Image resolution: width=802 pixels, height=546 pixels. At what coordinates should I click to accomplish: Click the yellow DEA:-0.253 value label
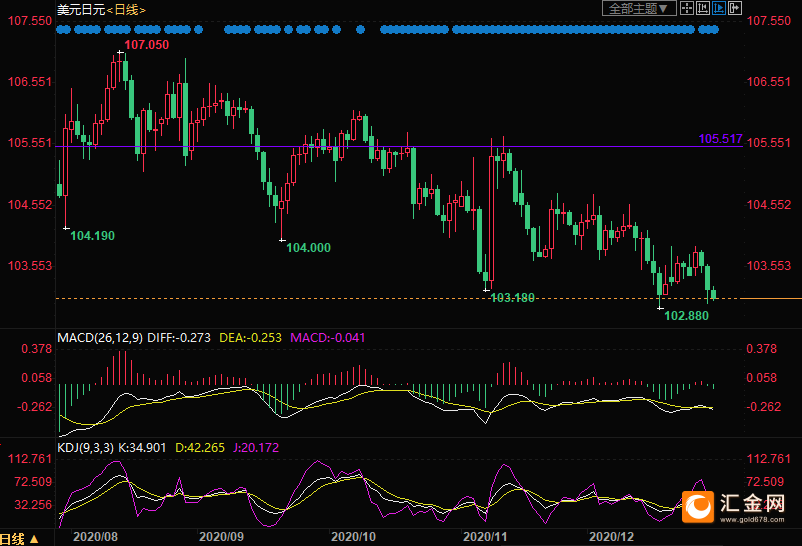pos(250,338)
